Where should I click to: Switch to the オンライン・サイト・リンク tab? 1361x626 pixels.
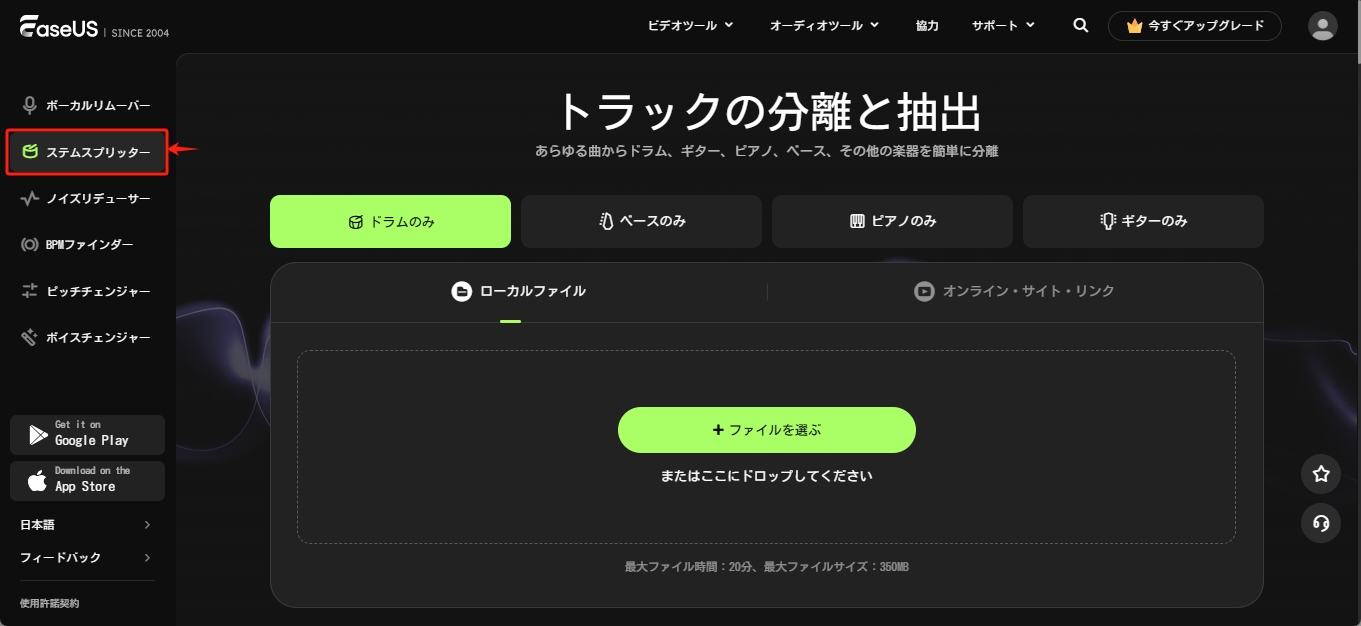tap(1015, 291)
